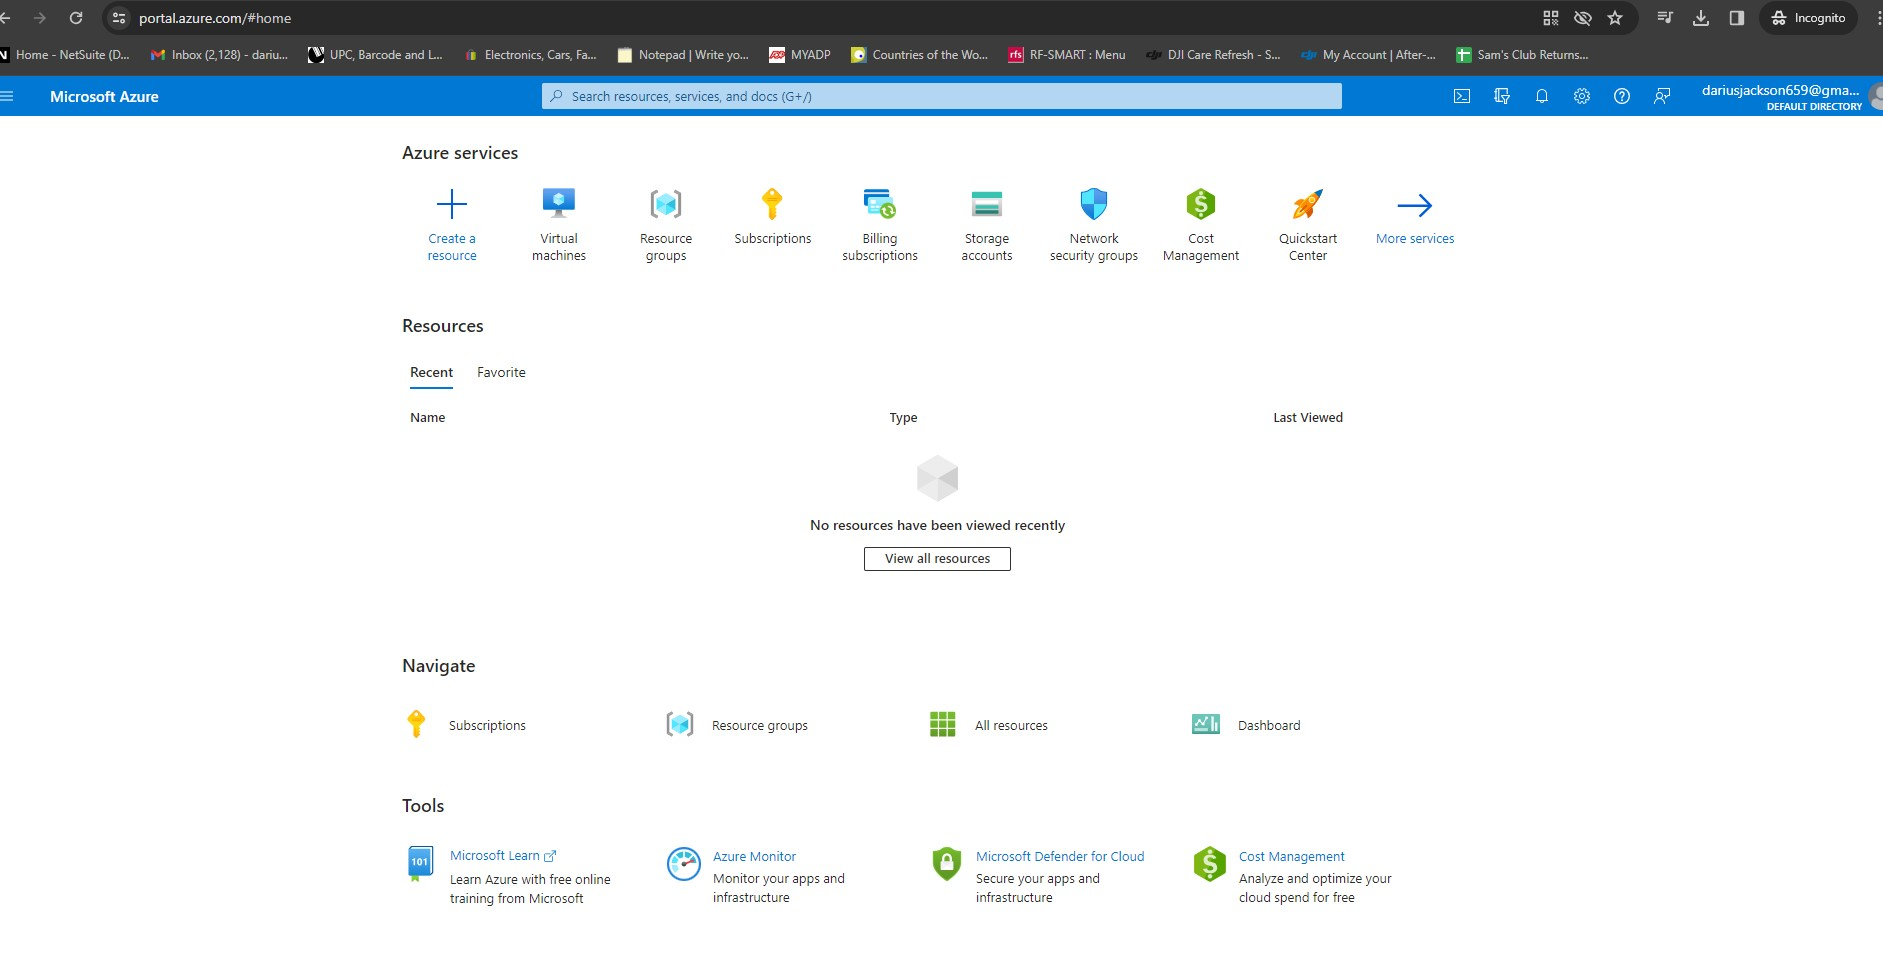Click the search resources input field
The image size is (1883, 966).
[x=940, y=96]
